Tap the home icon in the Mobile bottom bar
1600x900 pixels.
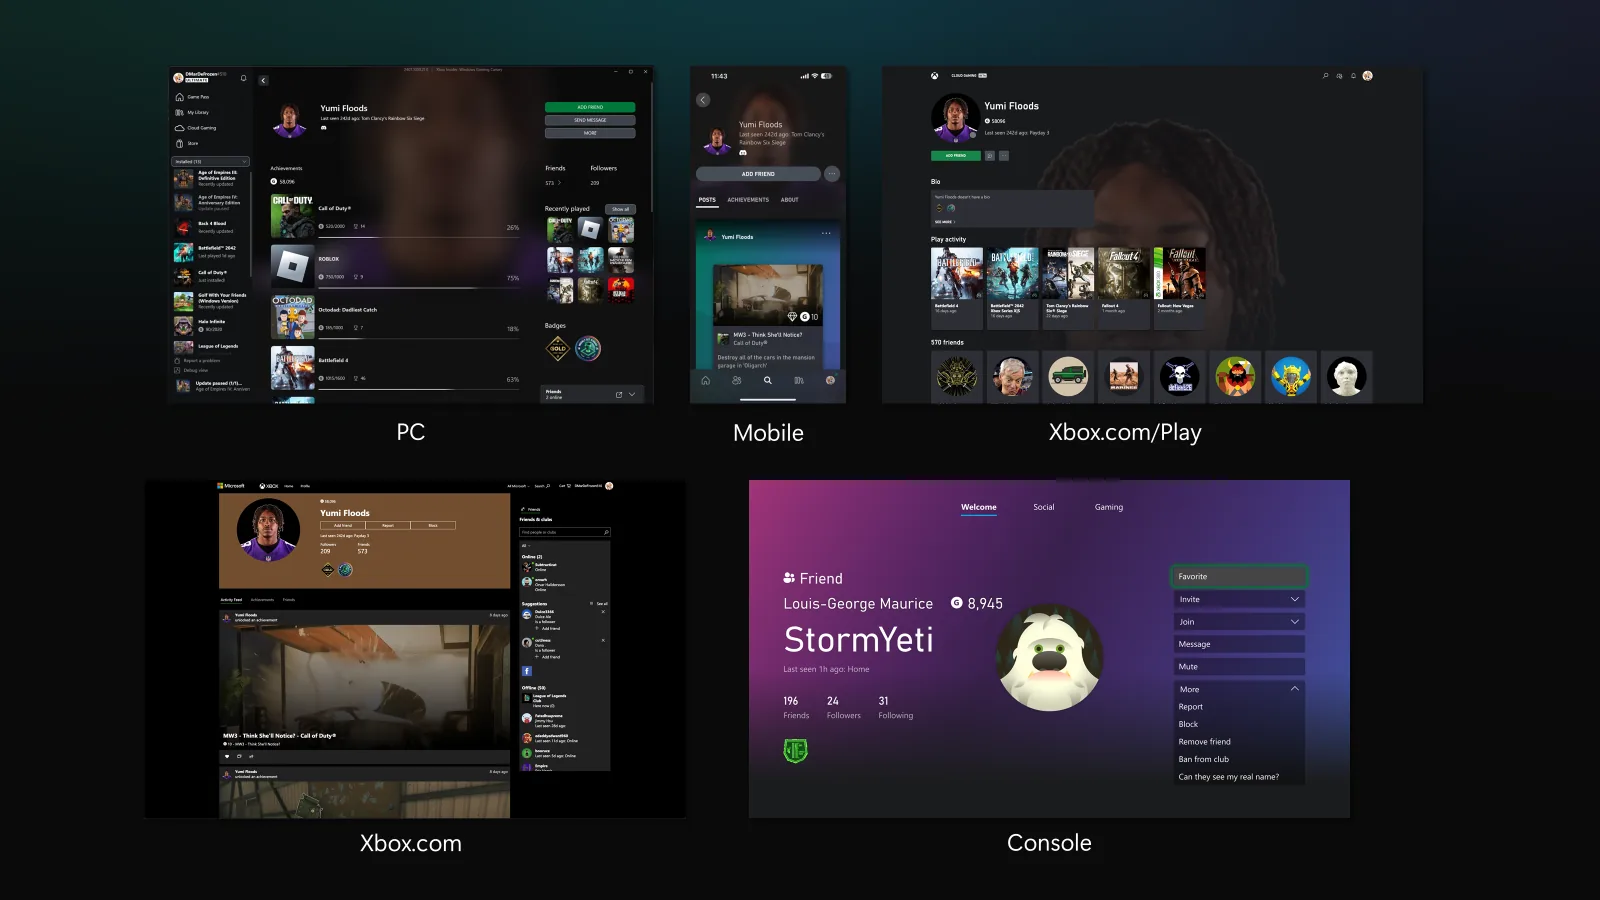click(x=706, y=380)
